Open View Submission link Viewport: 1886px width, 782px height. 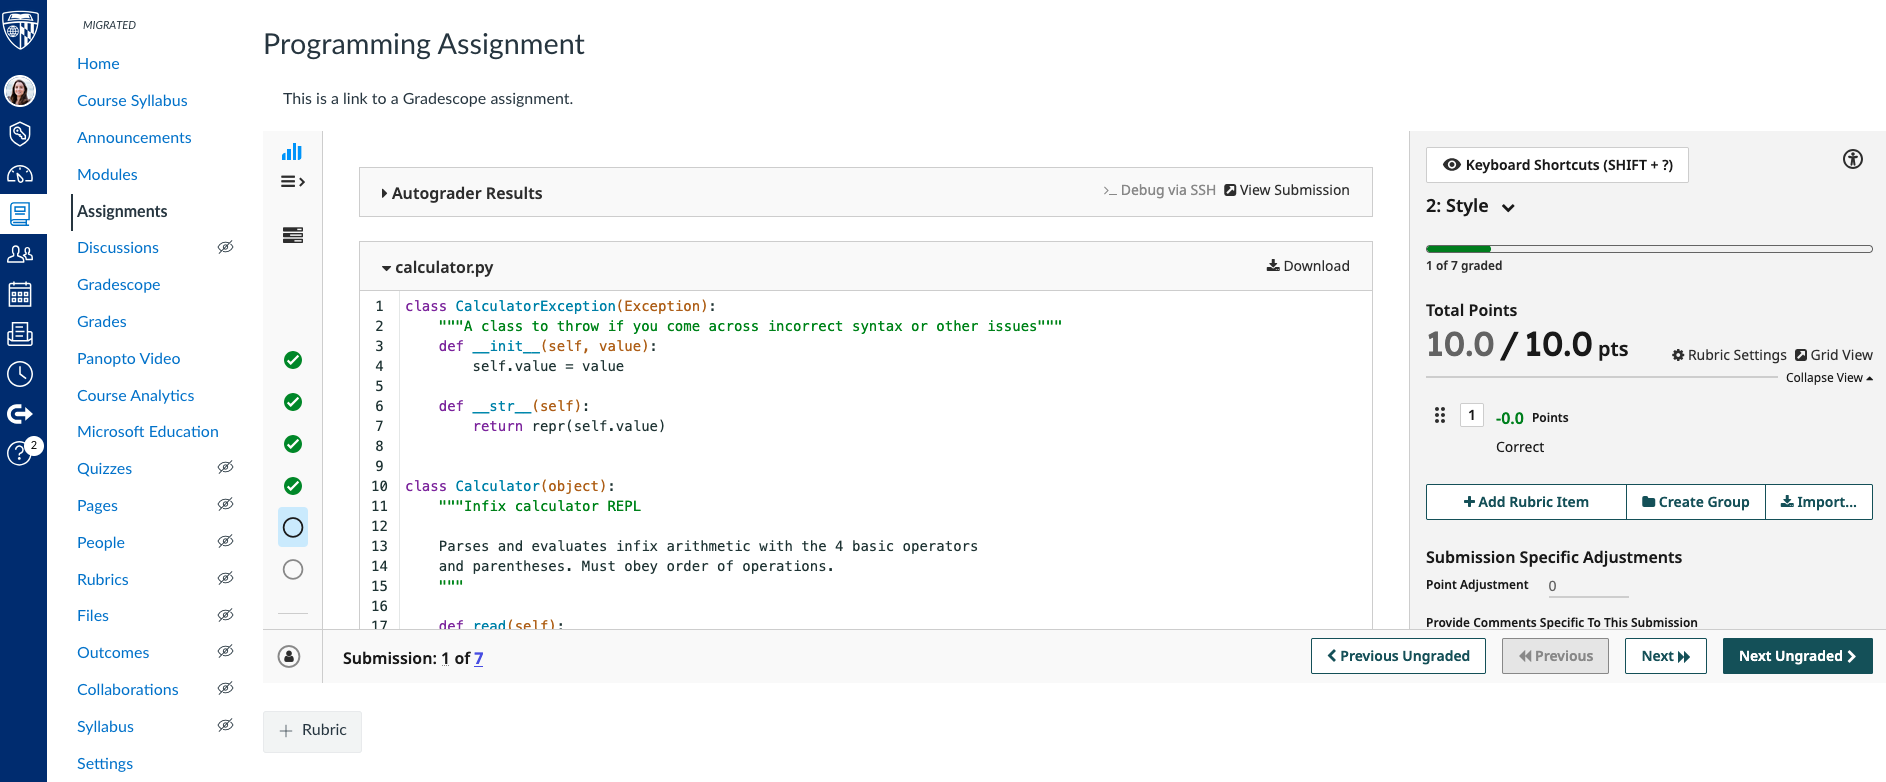pyautogui.click(x=1287, y=190)
